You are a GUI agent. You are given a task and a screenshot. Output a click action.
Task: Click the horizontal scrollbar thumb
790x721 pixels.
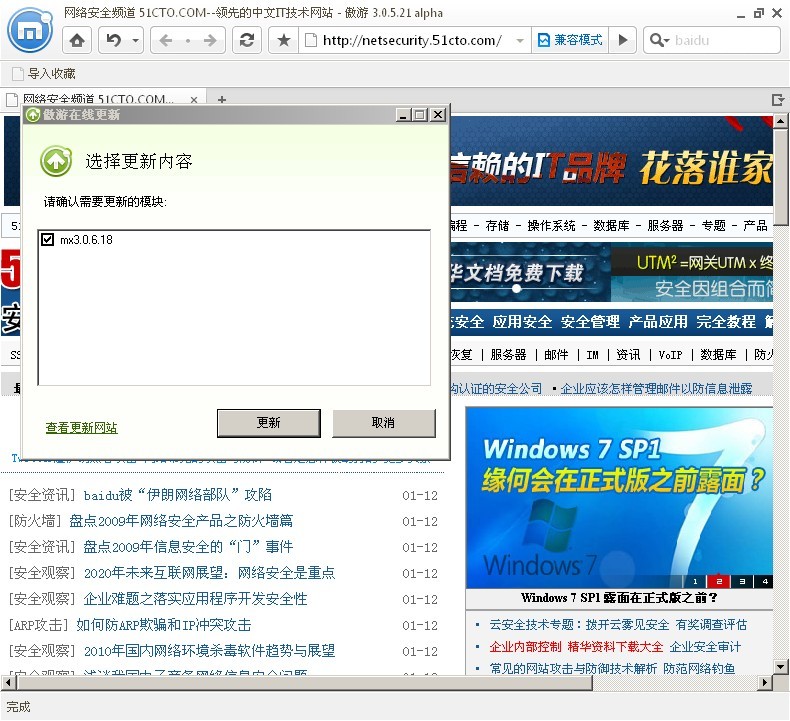pos(304,683)
